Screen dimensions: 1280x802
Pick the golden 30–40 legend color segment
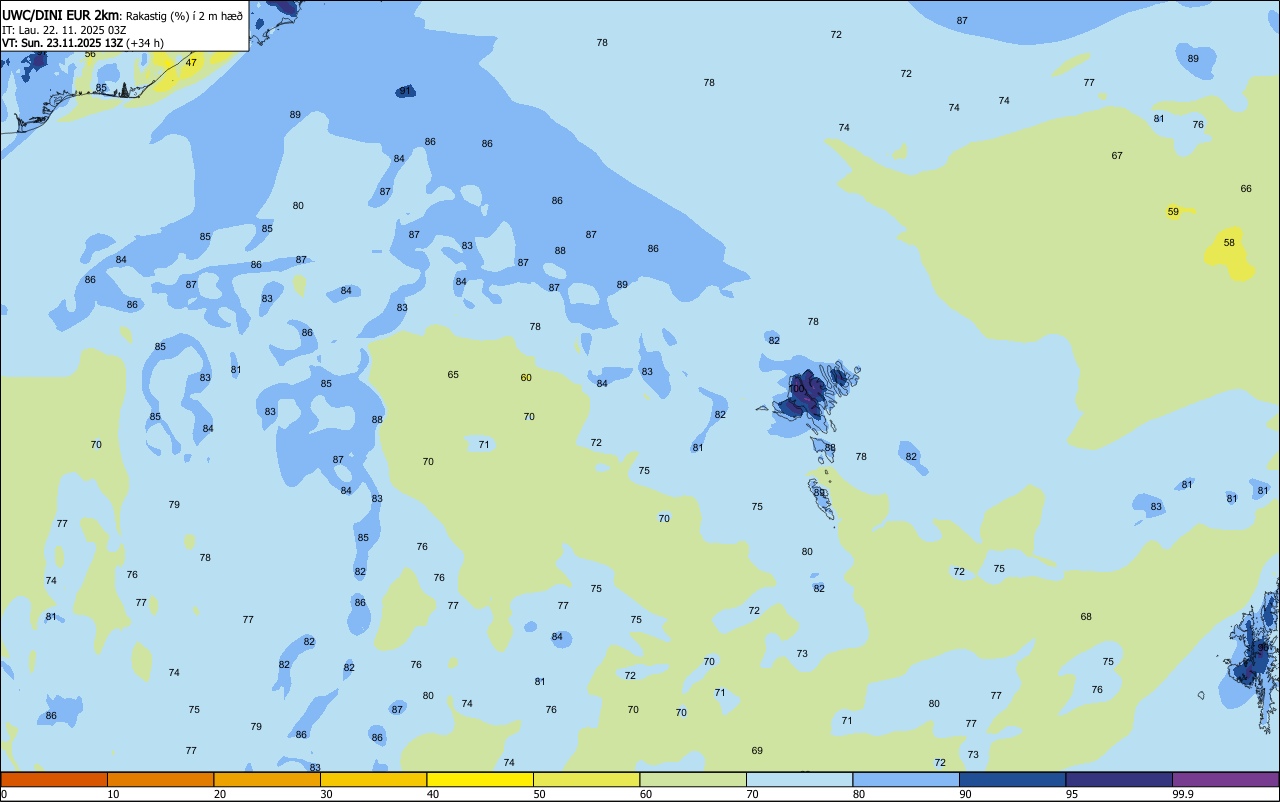point(373,779)
